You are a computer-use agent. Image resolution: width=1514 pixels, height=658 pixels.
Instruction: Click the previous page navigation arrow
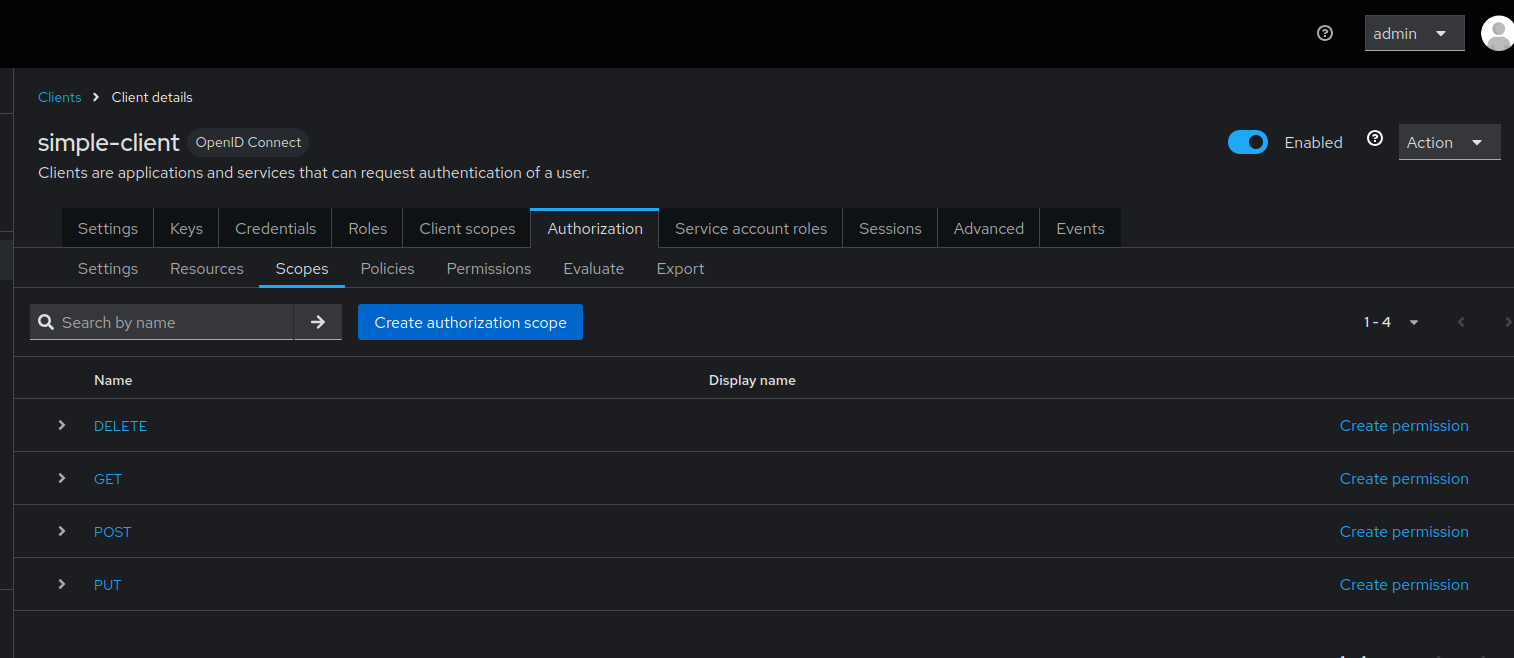pos(1461,322)
